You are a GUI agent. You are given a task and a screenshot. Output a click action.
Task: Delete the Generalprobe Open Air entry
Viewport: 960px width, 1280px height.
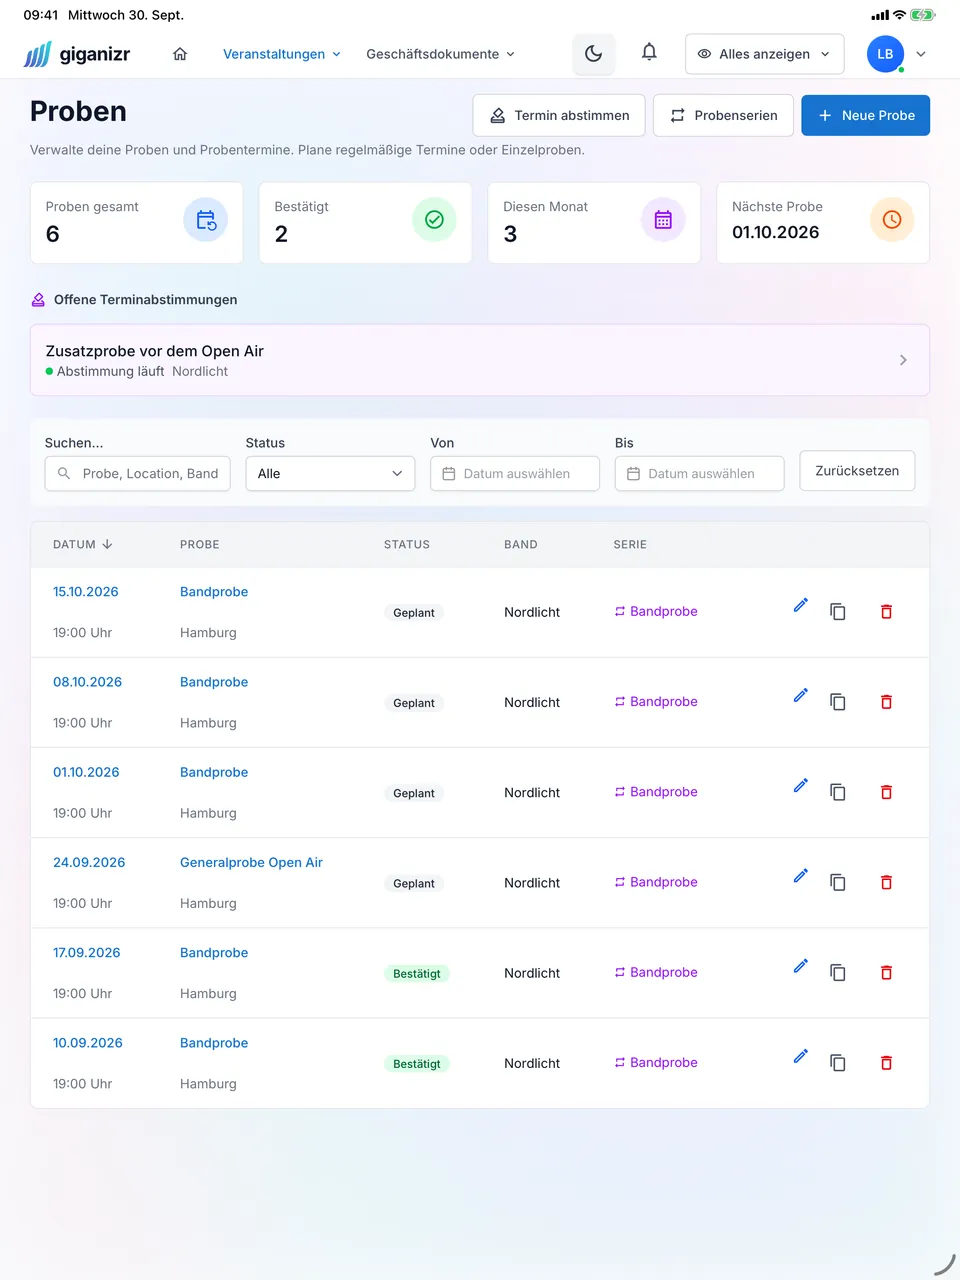coord(886,882)
